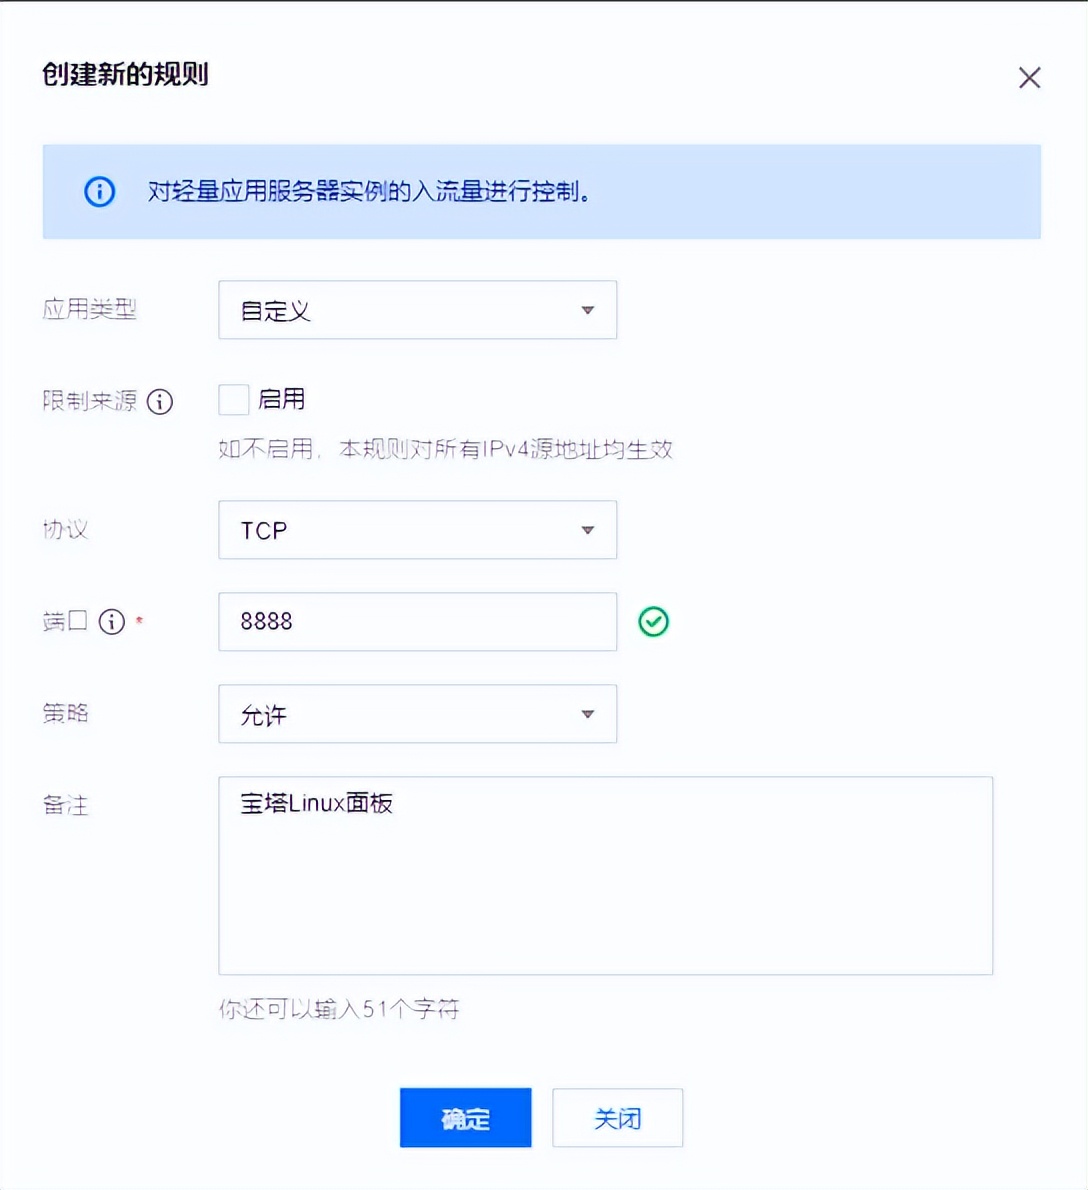Open the 协议 dropdown to change TCP

click(417, 530)
